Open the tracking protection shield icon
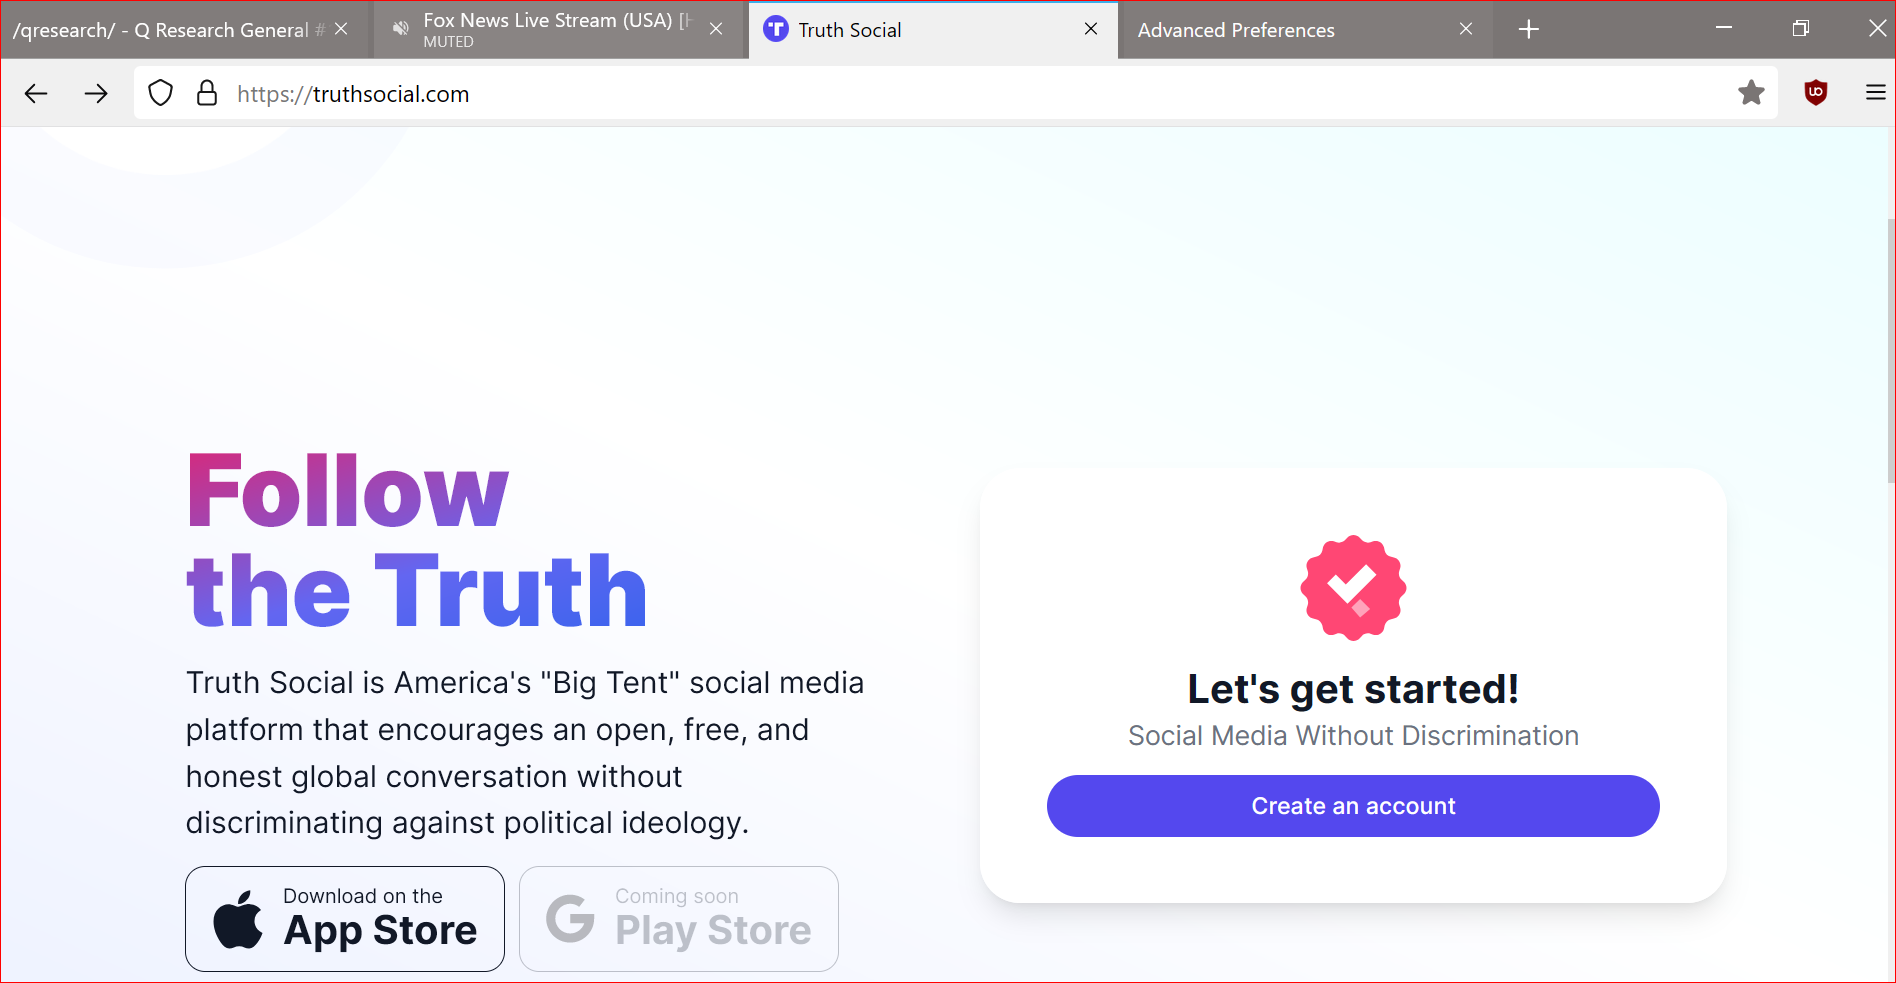The width and height of the screenshot is (1896, 983). pos(160,94)
